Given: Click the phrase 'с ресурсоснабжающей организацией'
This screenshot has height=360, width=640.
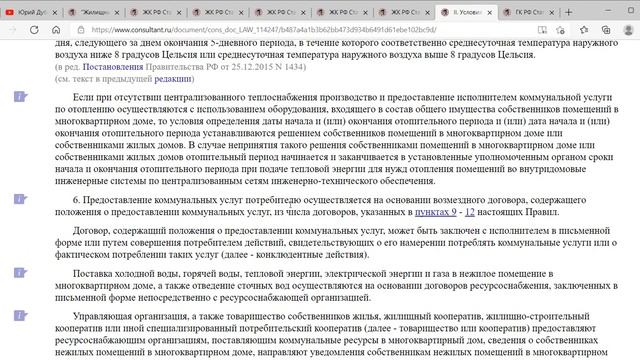Looking at the screenshot, I should [x=291, y=298].
